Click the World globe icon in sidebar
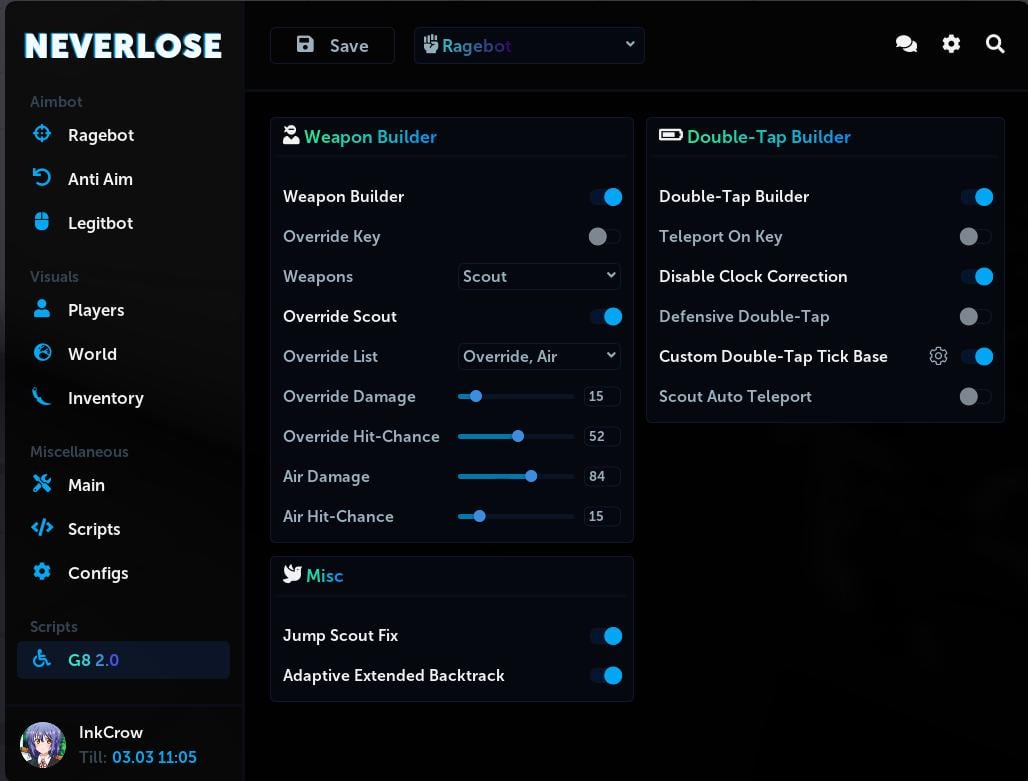This screenshot has height=781, width=1028. [42, 353]
